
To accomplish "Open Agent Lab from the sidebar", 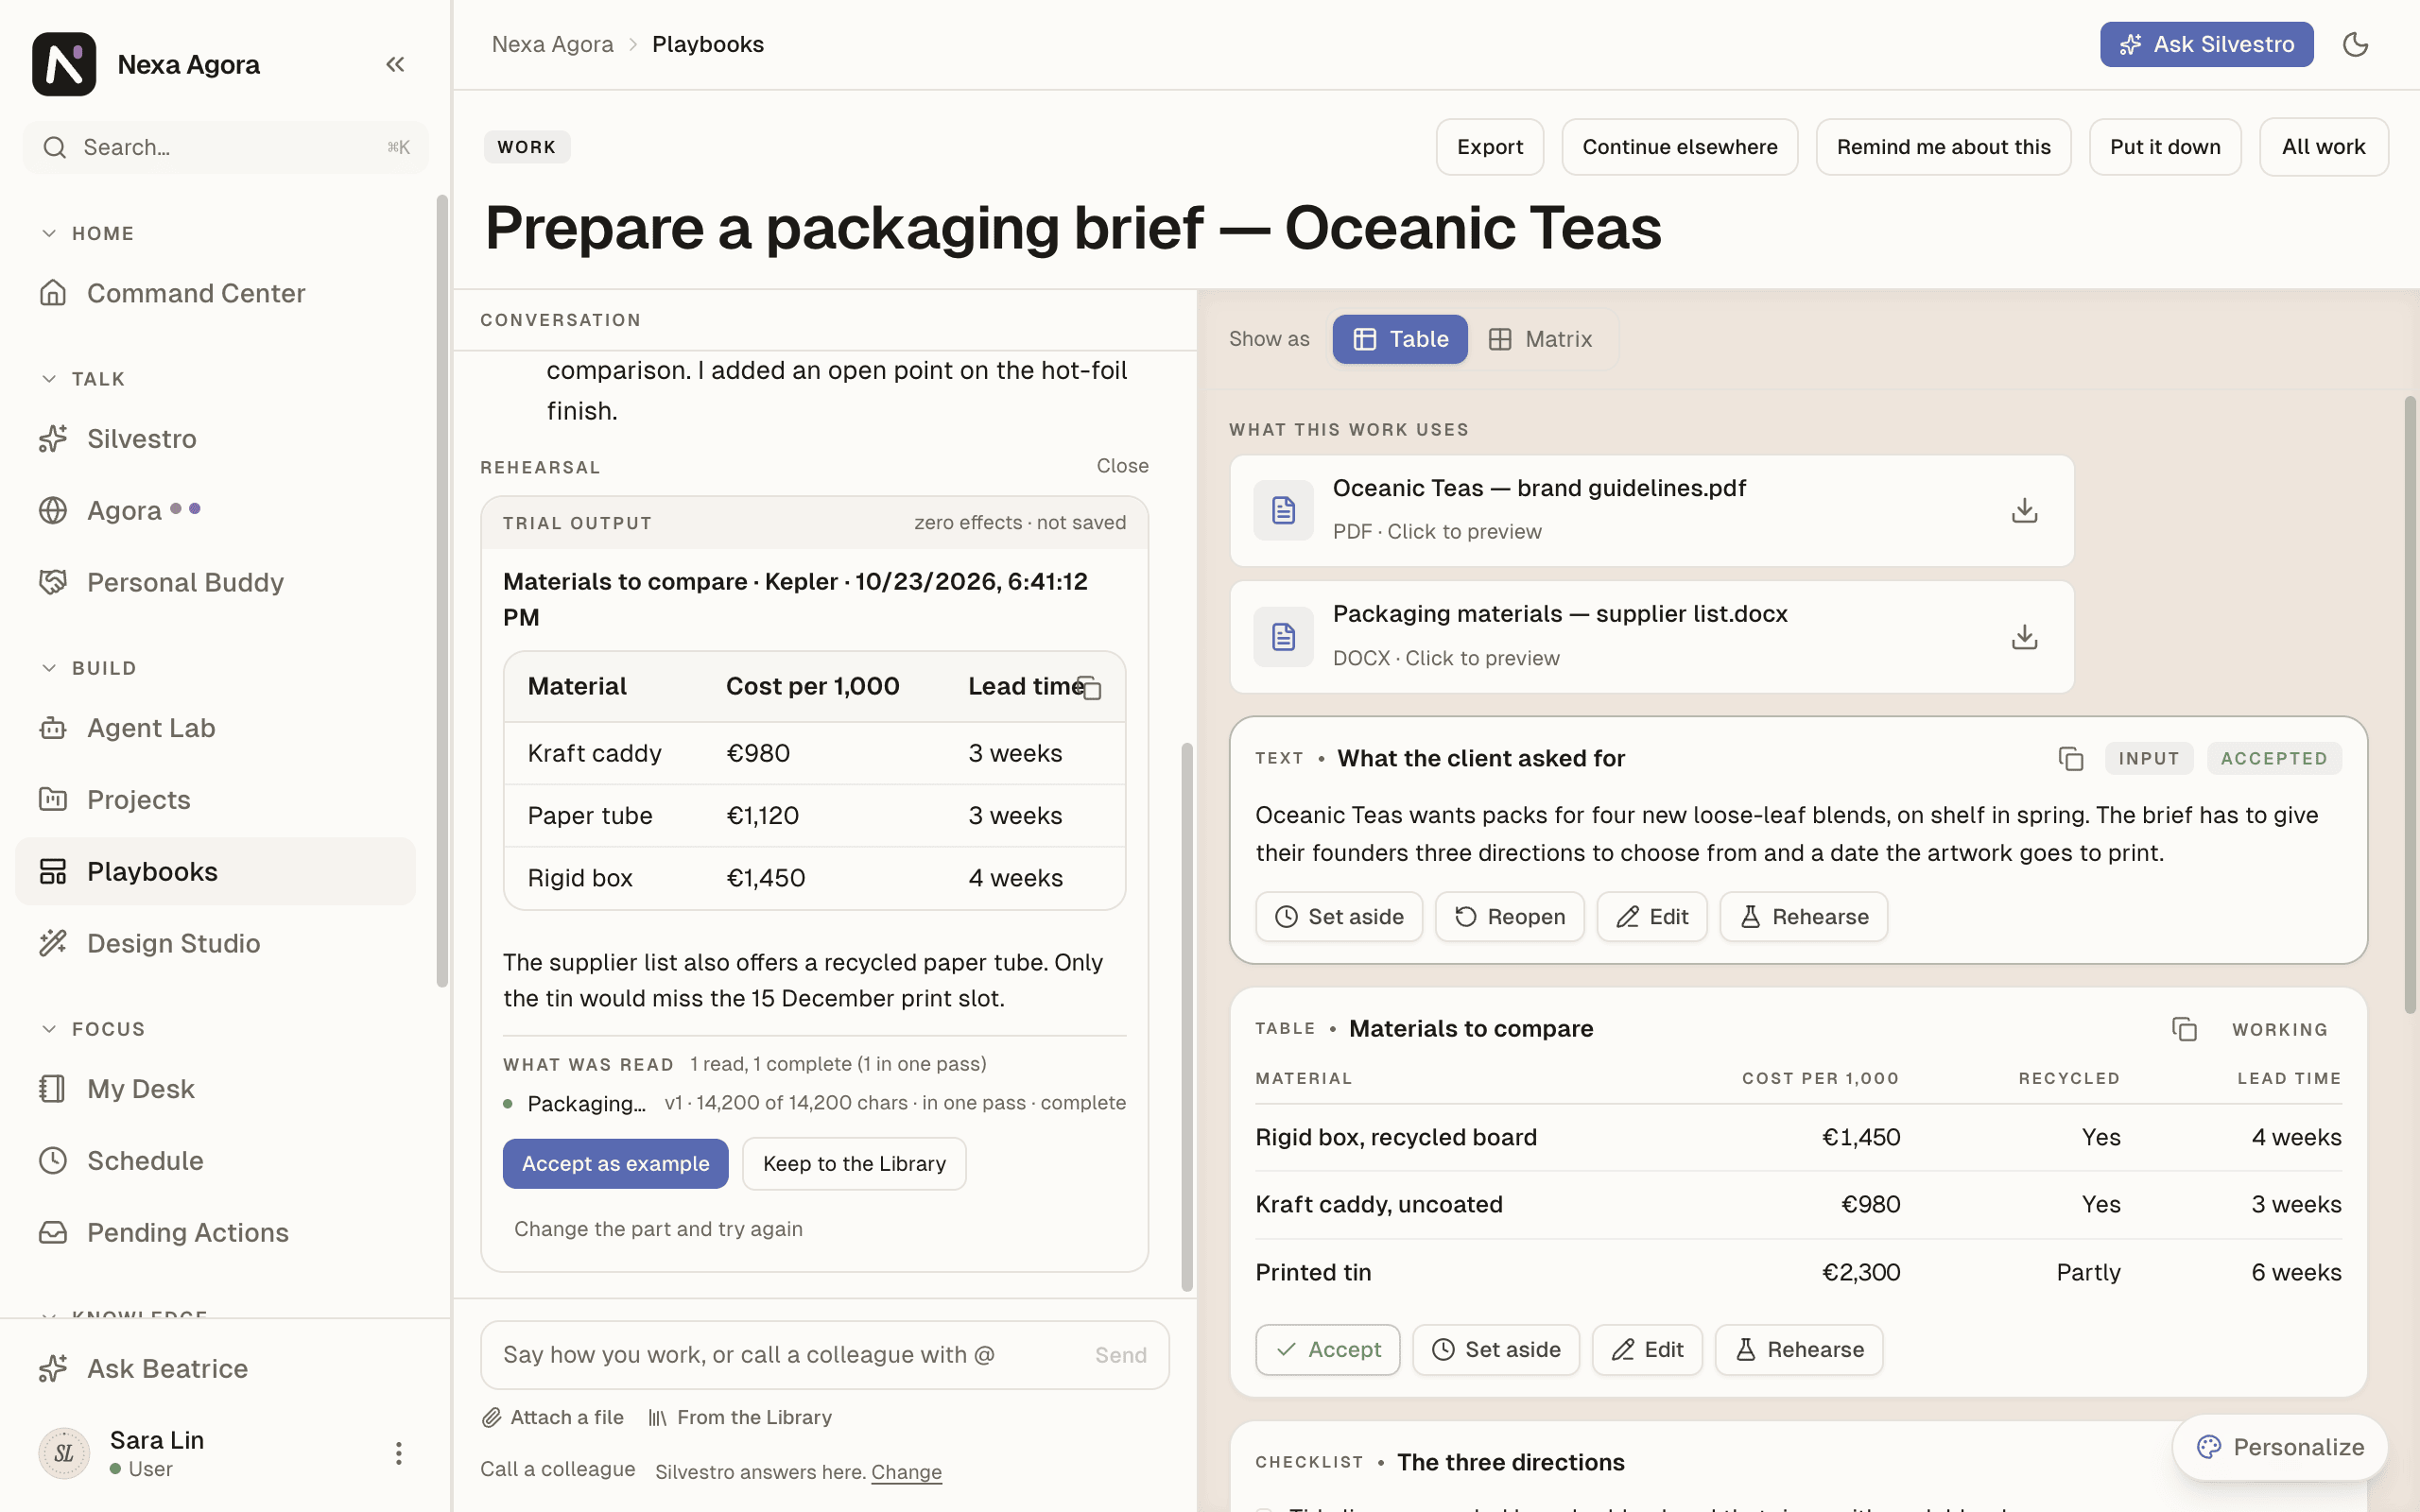I will pyautogui.click(x=216, y=728).
